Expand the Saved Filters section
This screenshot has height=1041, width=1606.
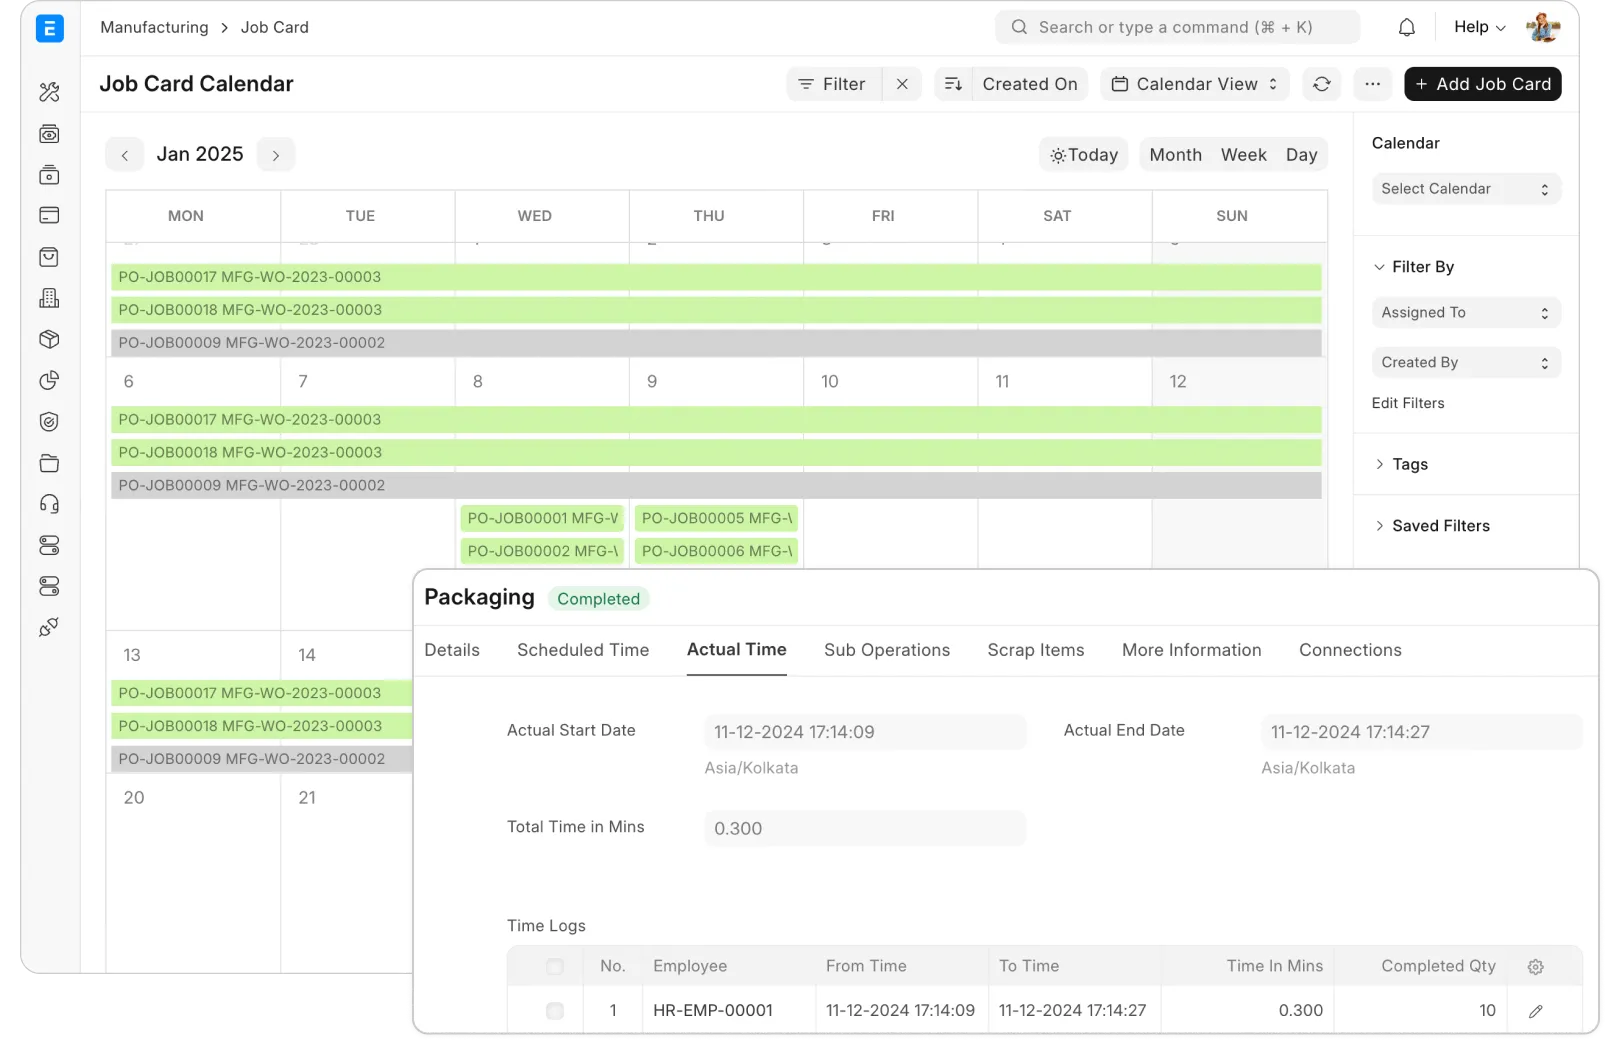(x=1440, y=525)
